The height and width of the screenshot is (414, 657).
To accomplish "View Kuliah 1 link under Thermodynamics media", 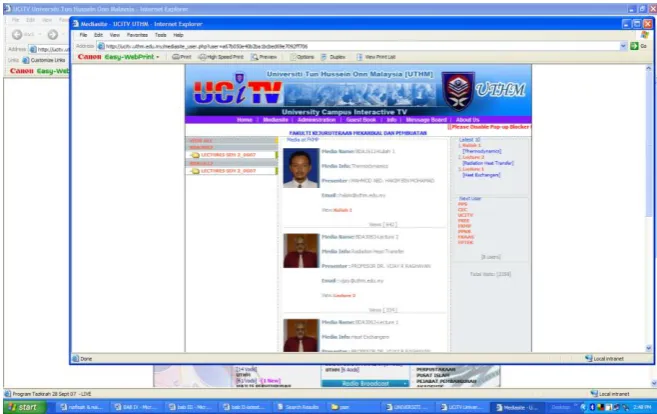I will point(343,210).
